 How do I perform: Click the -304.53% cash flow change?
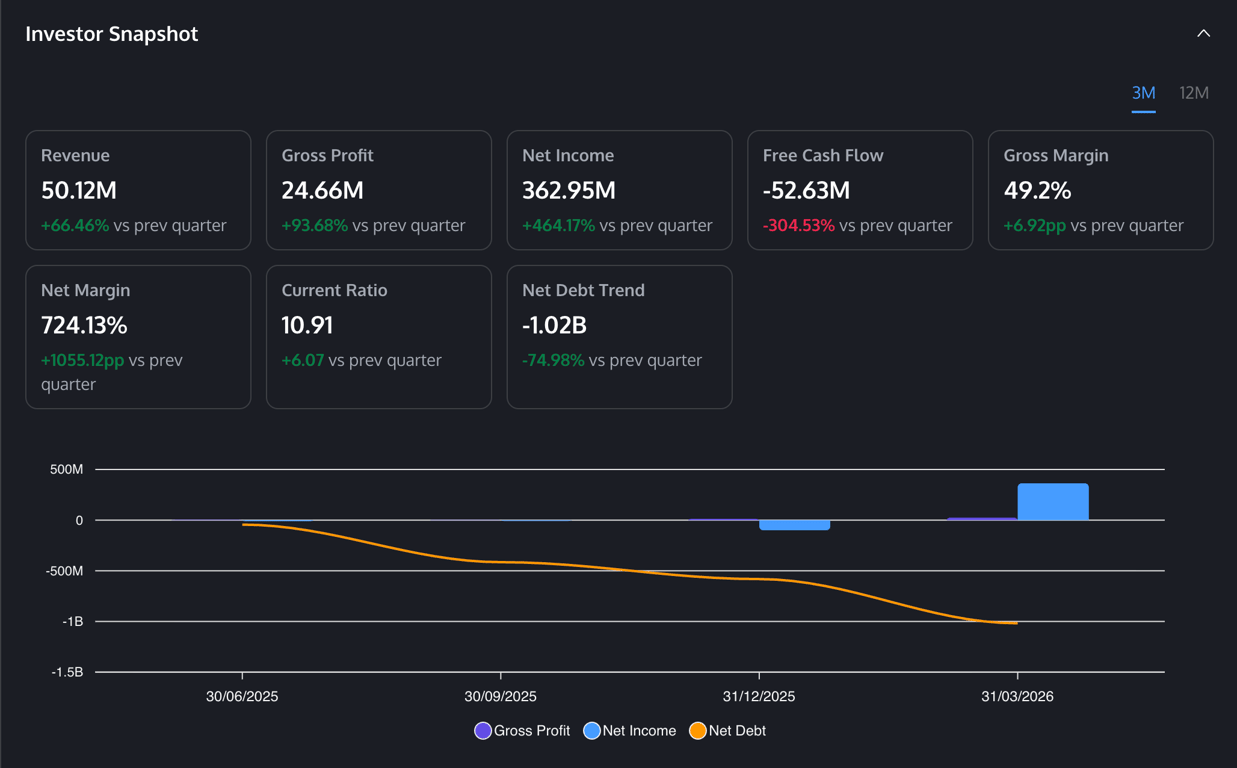click(x=799, y=225)
